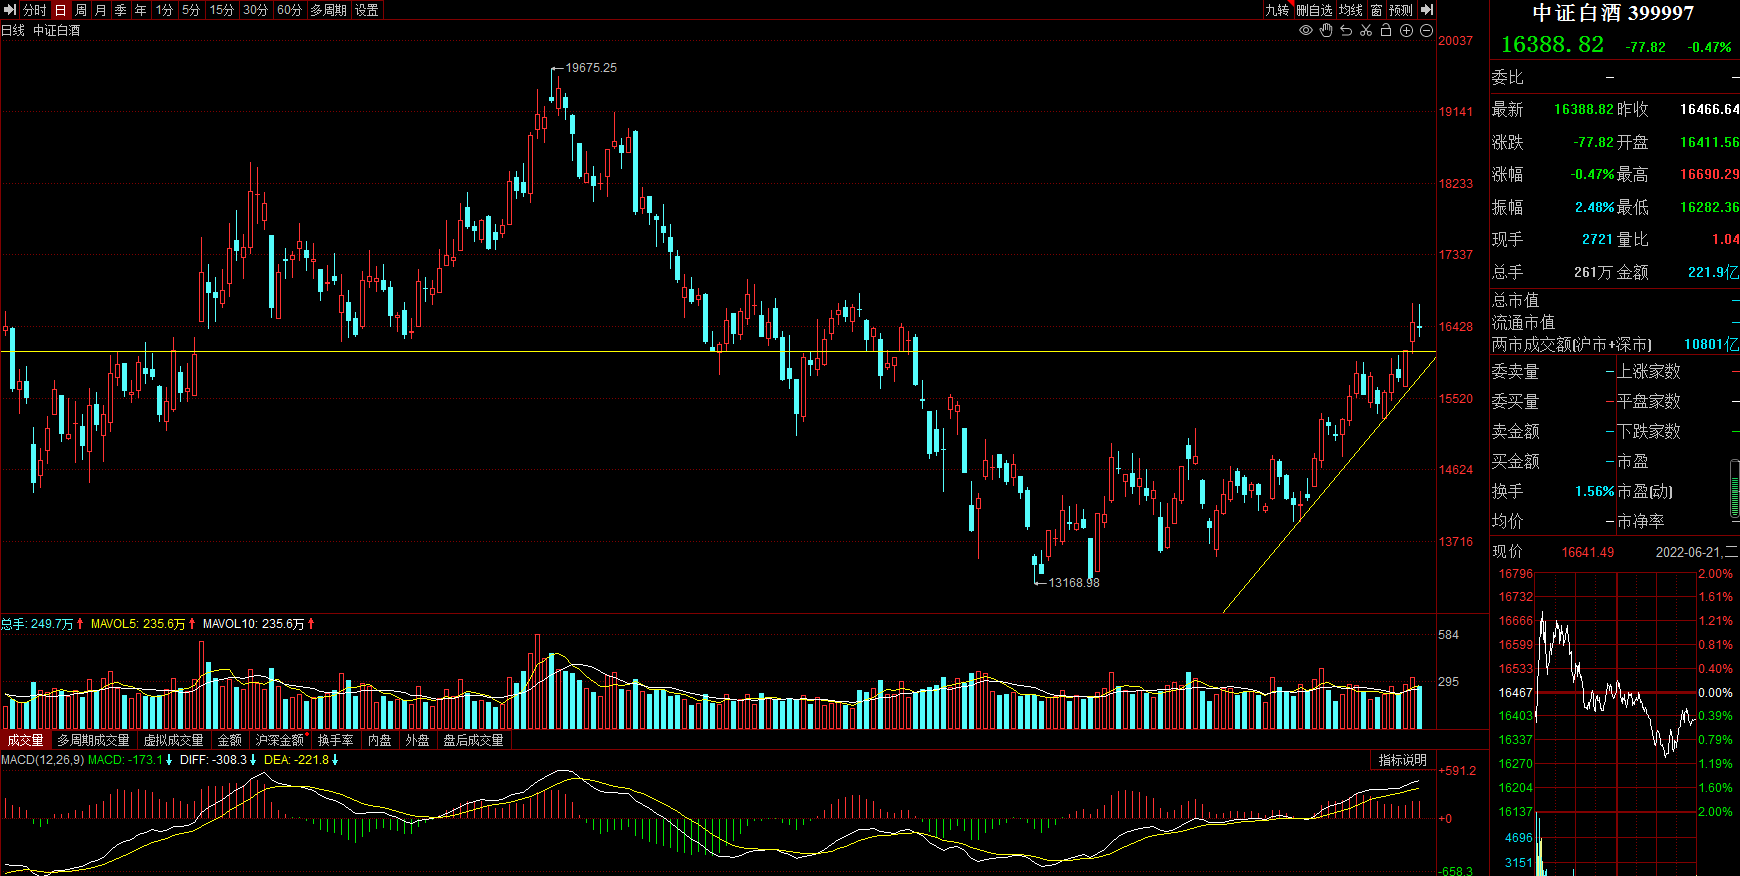Open the 多周期 multi-period view
This screenshot has height=876, width=1740.
tap(328, 10)
